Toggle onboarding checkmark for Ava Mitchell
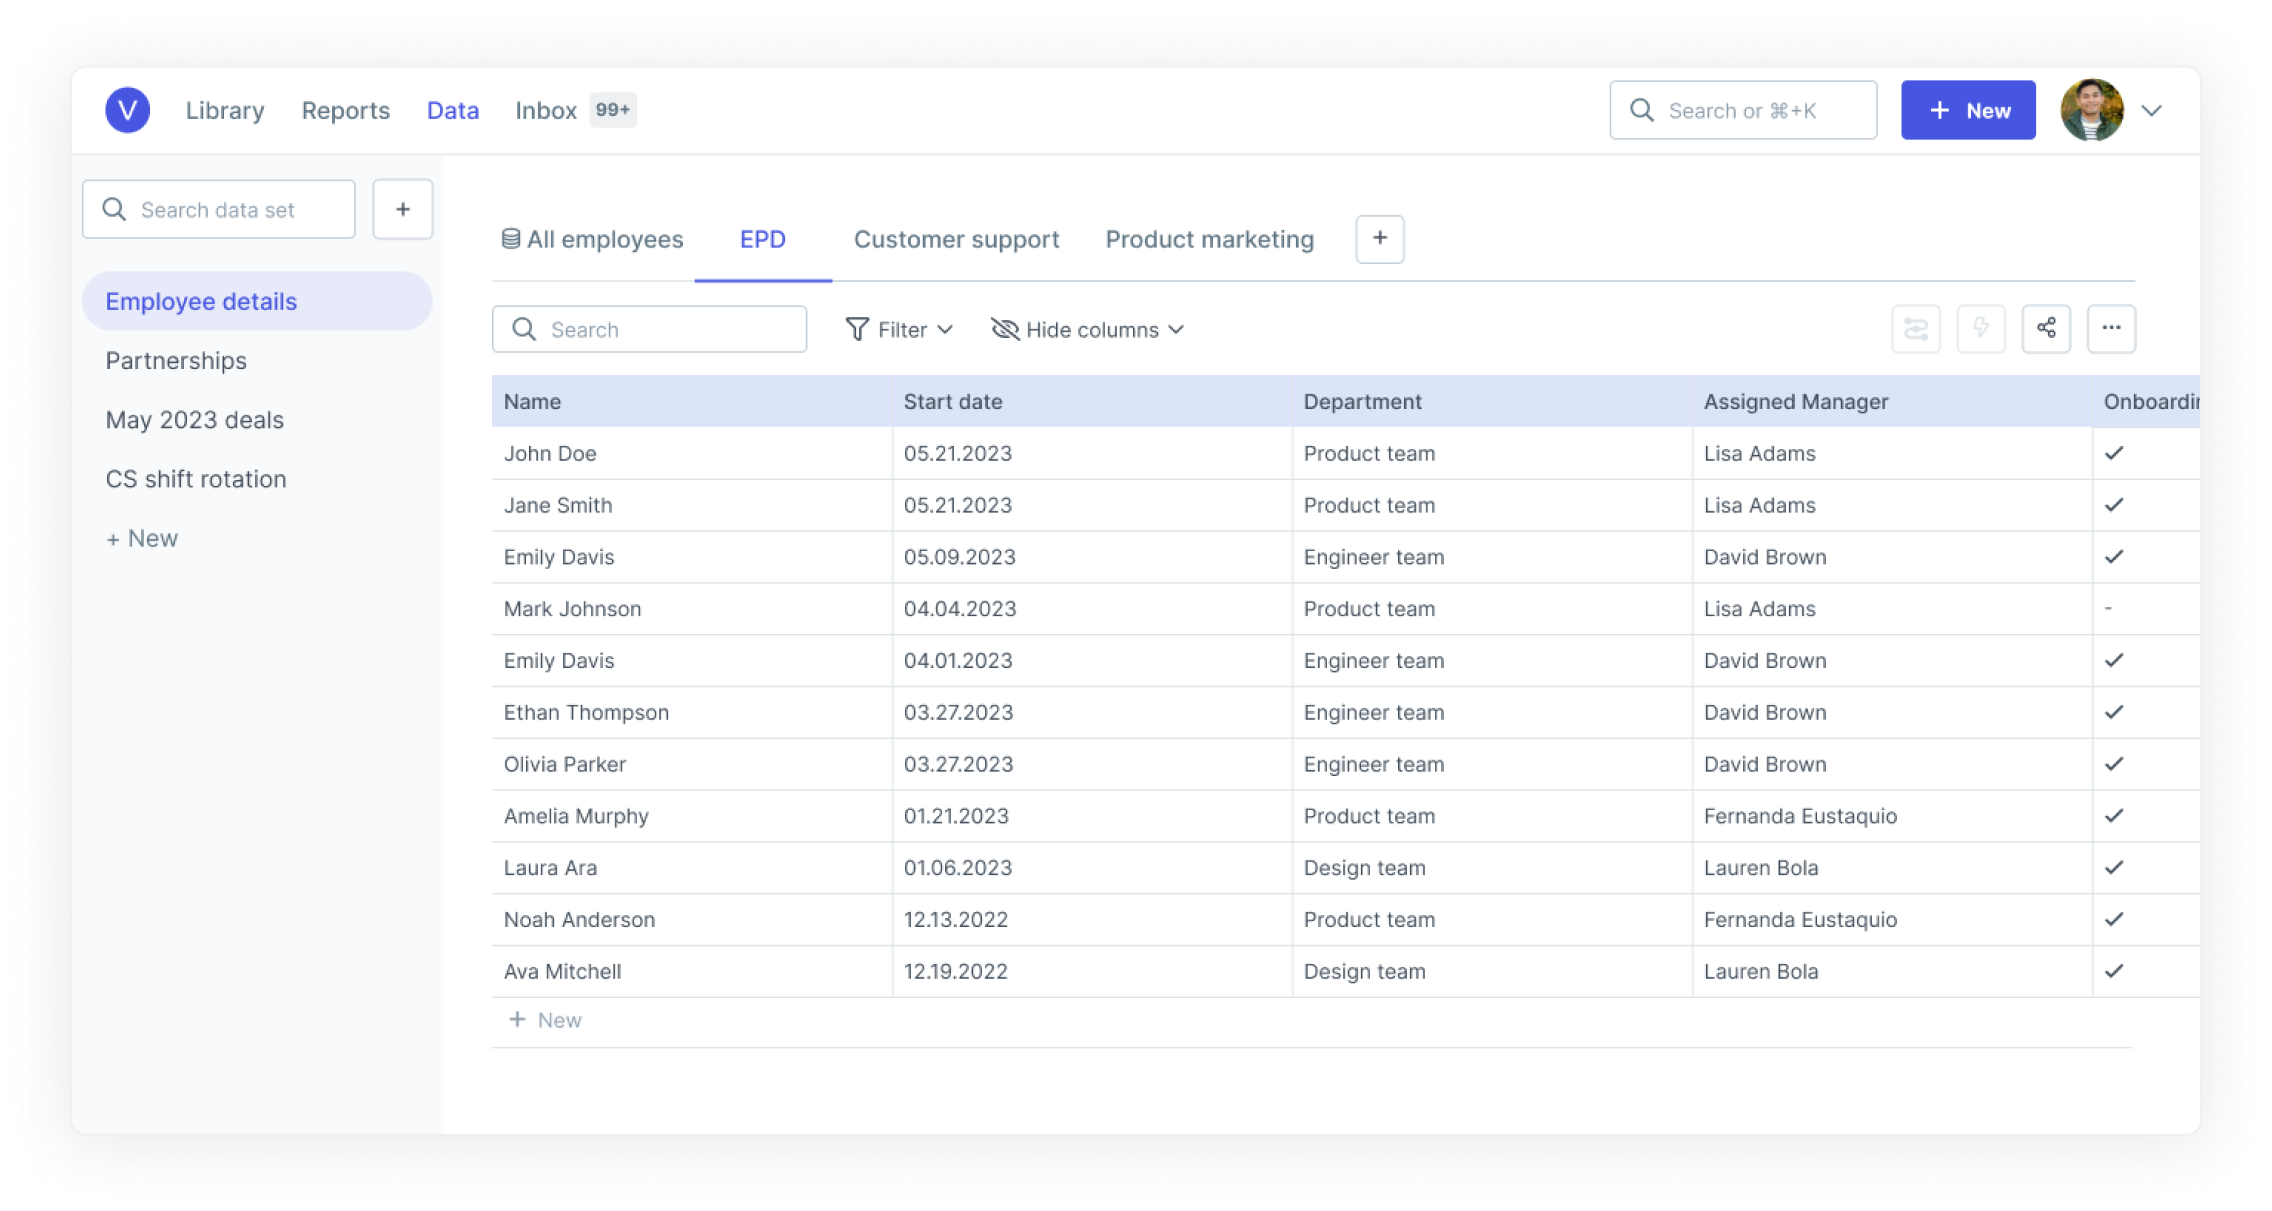The width and height of the screenshot is (2272, 1211). click(2114, 971)
